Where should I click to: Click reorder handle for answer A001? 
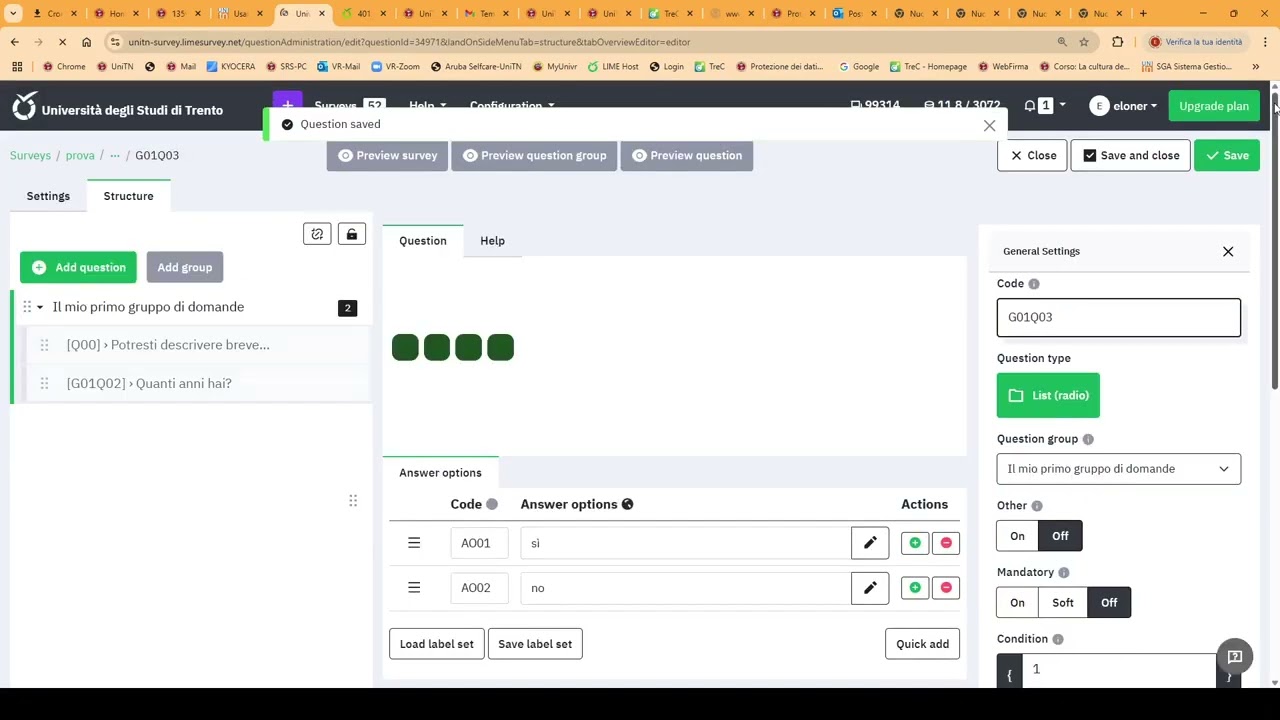[x=414, y=543]
